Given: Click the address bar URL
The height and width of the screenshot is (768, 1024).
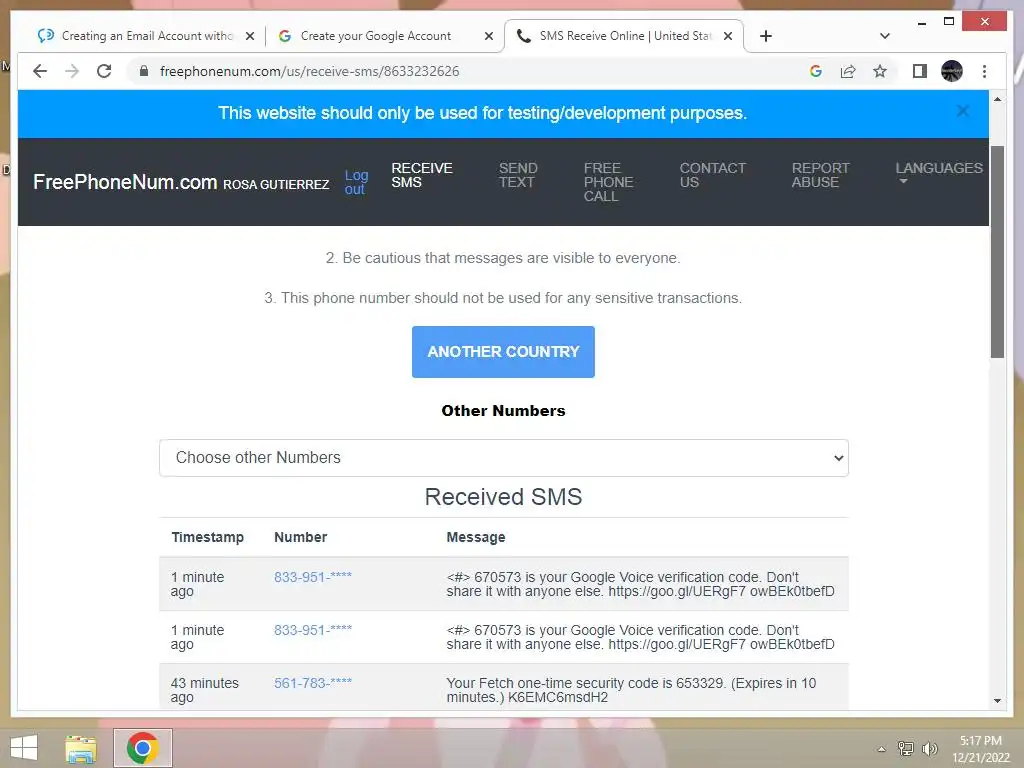Looking at the screenshot, I should pyautogui.click(x=310, y=71).
